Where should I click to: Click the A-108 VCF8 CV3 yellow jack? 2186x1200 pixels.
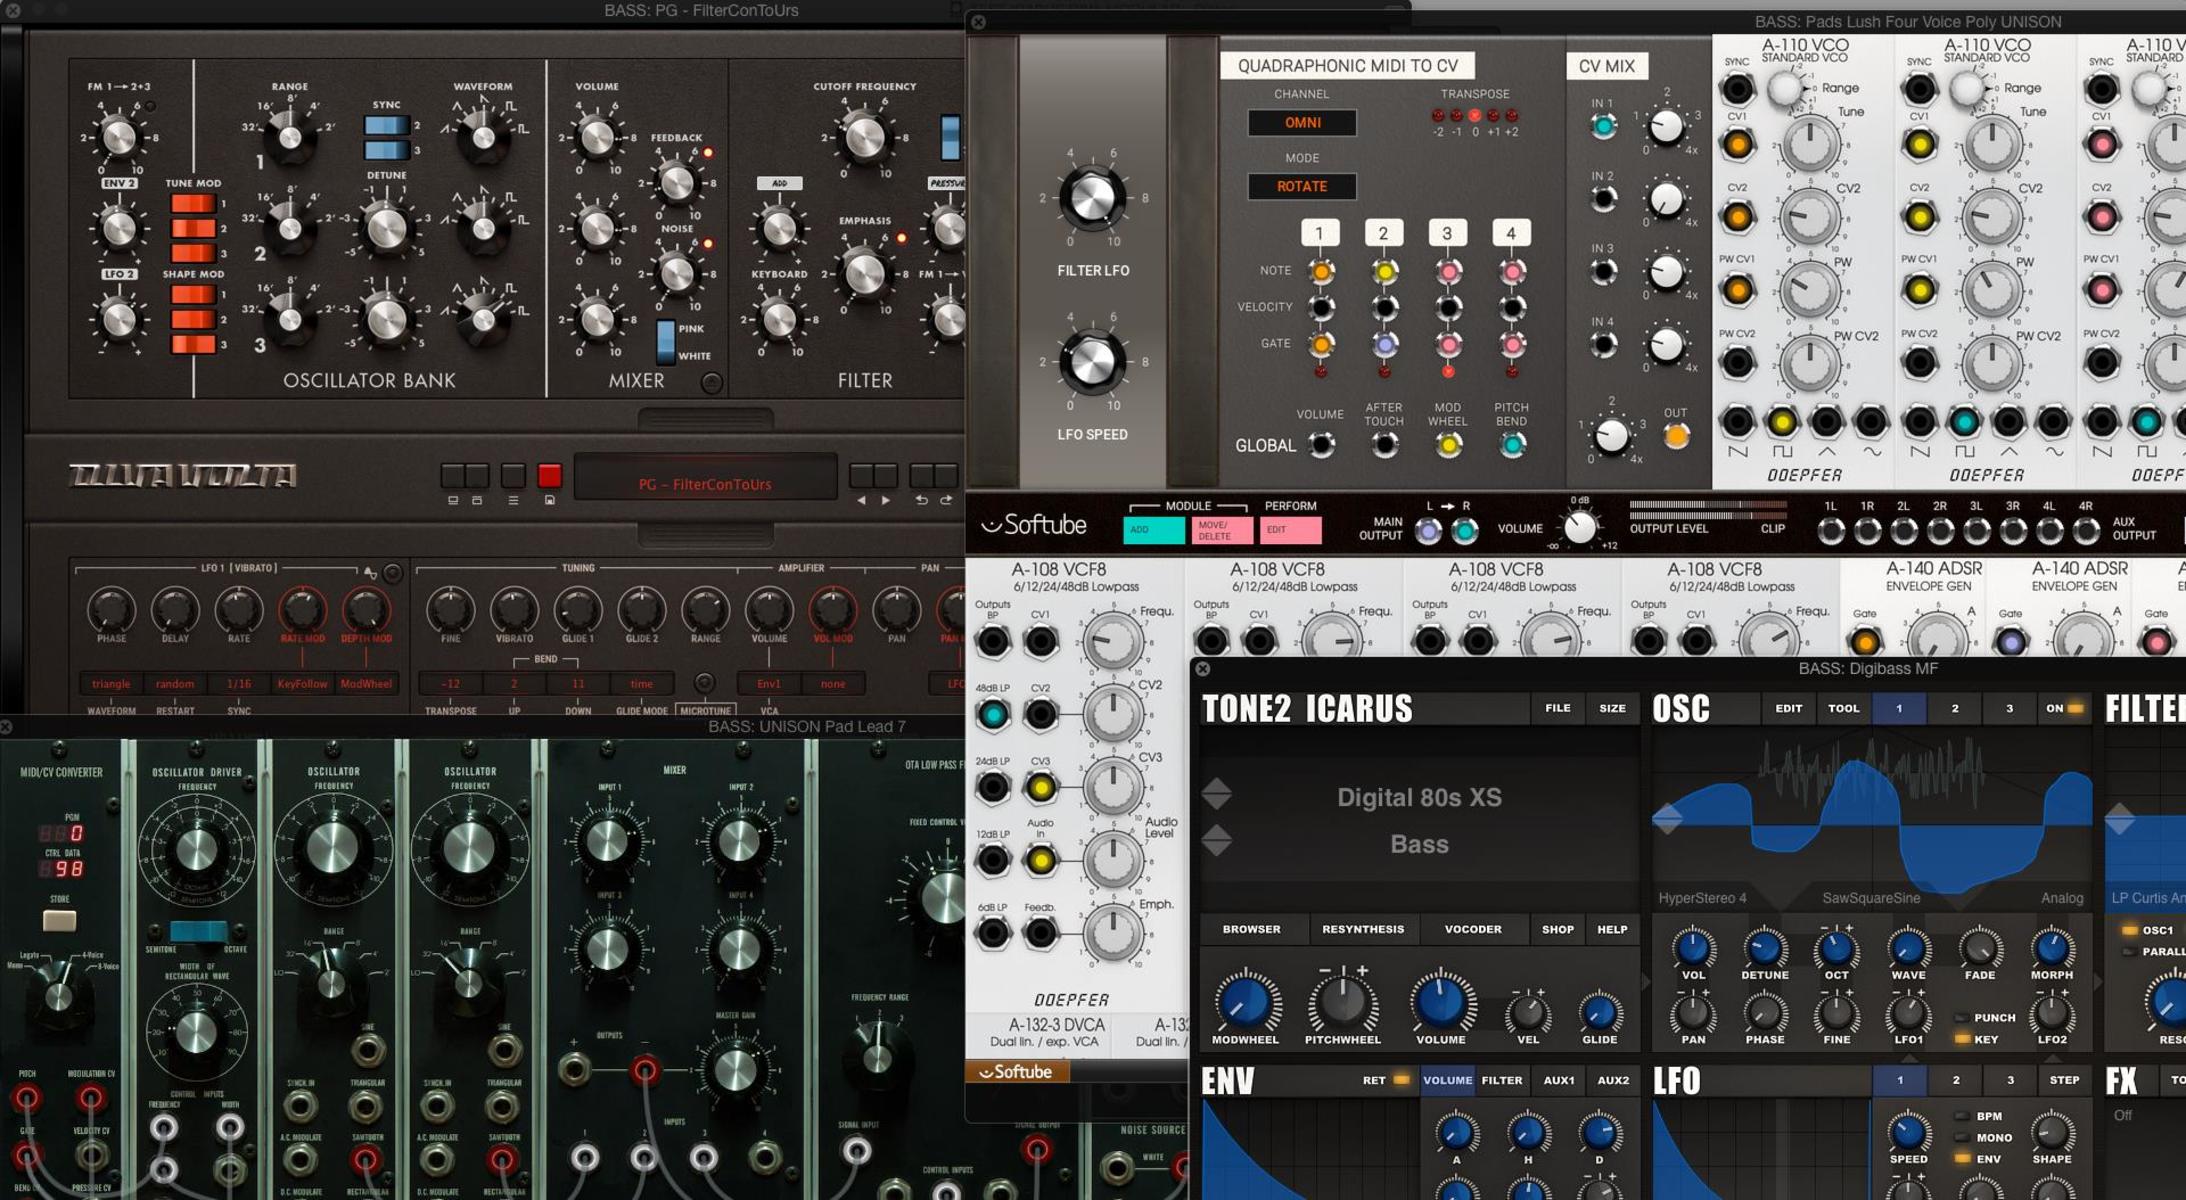pyautogui.click(x=1041, y=788)
